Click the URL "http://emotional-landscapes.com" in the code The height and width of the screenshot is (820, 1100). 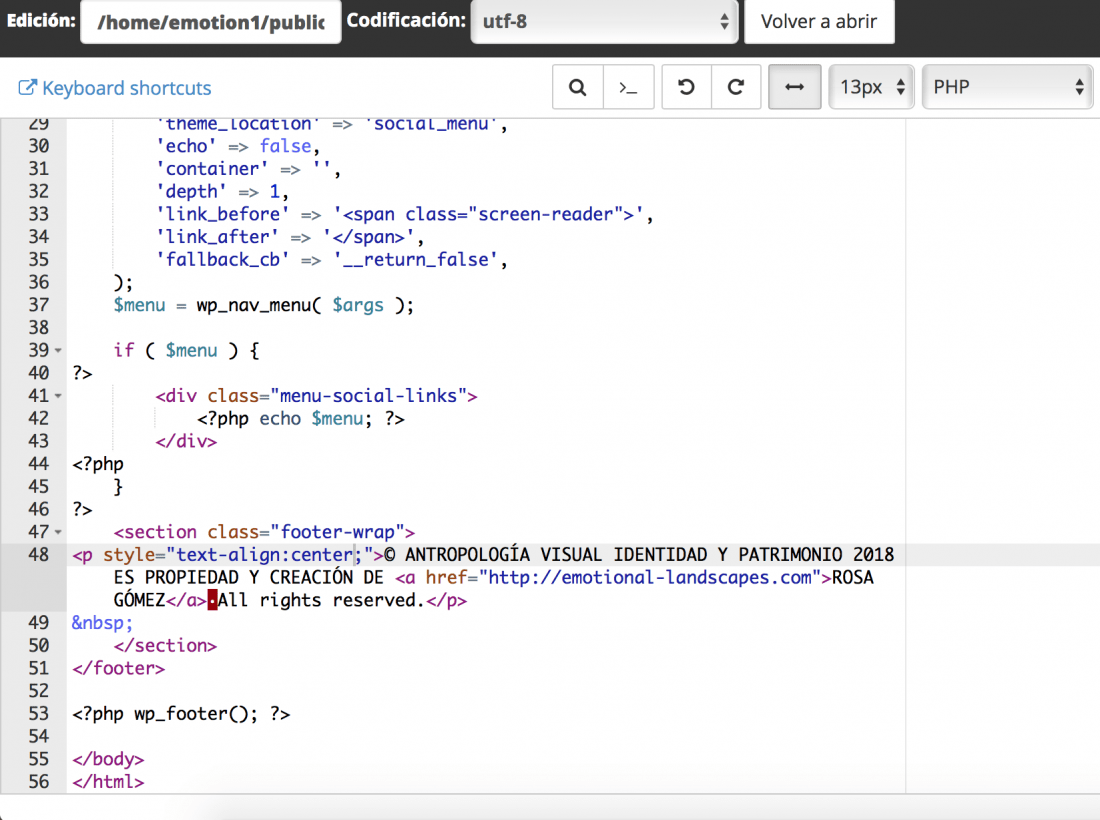(x=650, y=577)
